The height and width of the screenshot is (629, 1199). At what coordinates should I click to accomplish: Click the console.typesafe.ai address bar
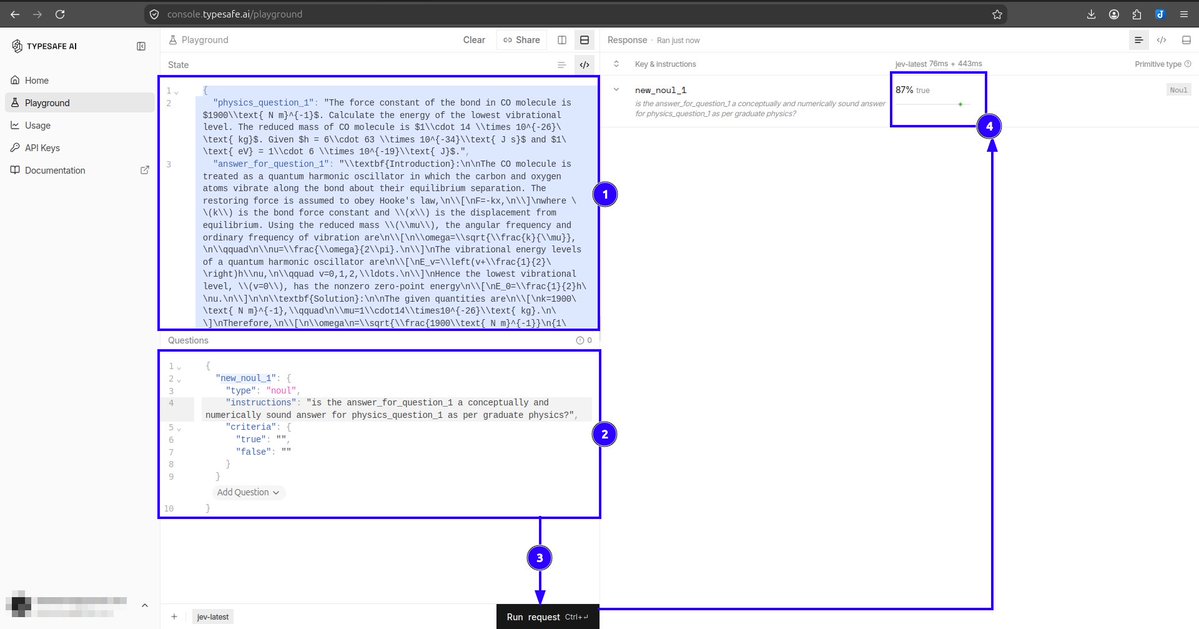tap(574, 14)
